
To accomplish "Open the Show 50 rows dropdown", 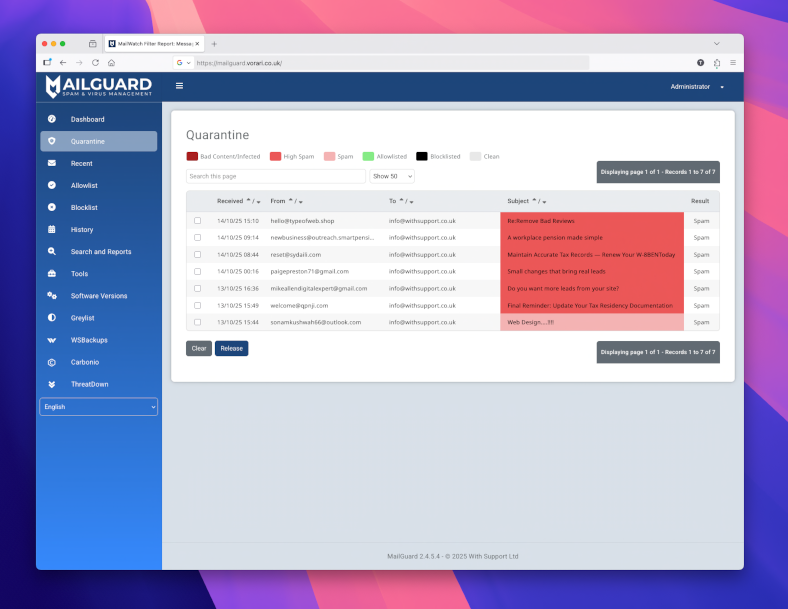I will coord(391,176).
